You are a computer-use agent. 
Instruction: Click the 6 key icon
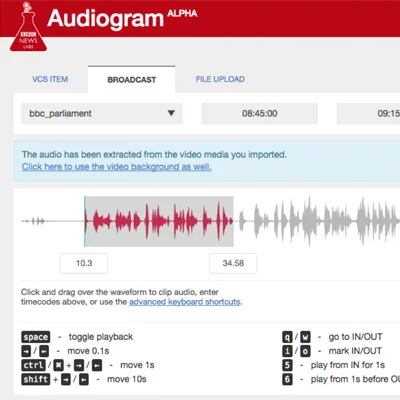(287, 379)
